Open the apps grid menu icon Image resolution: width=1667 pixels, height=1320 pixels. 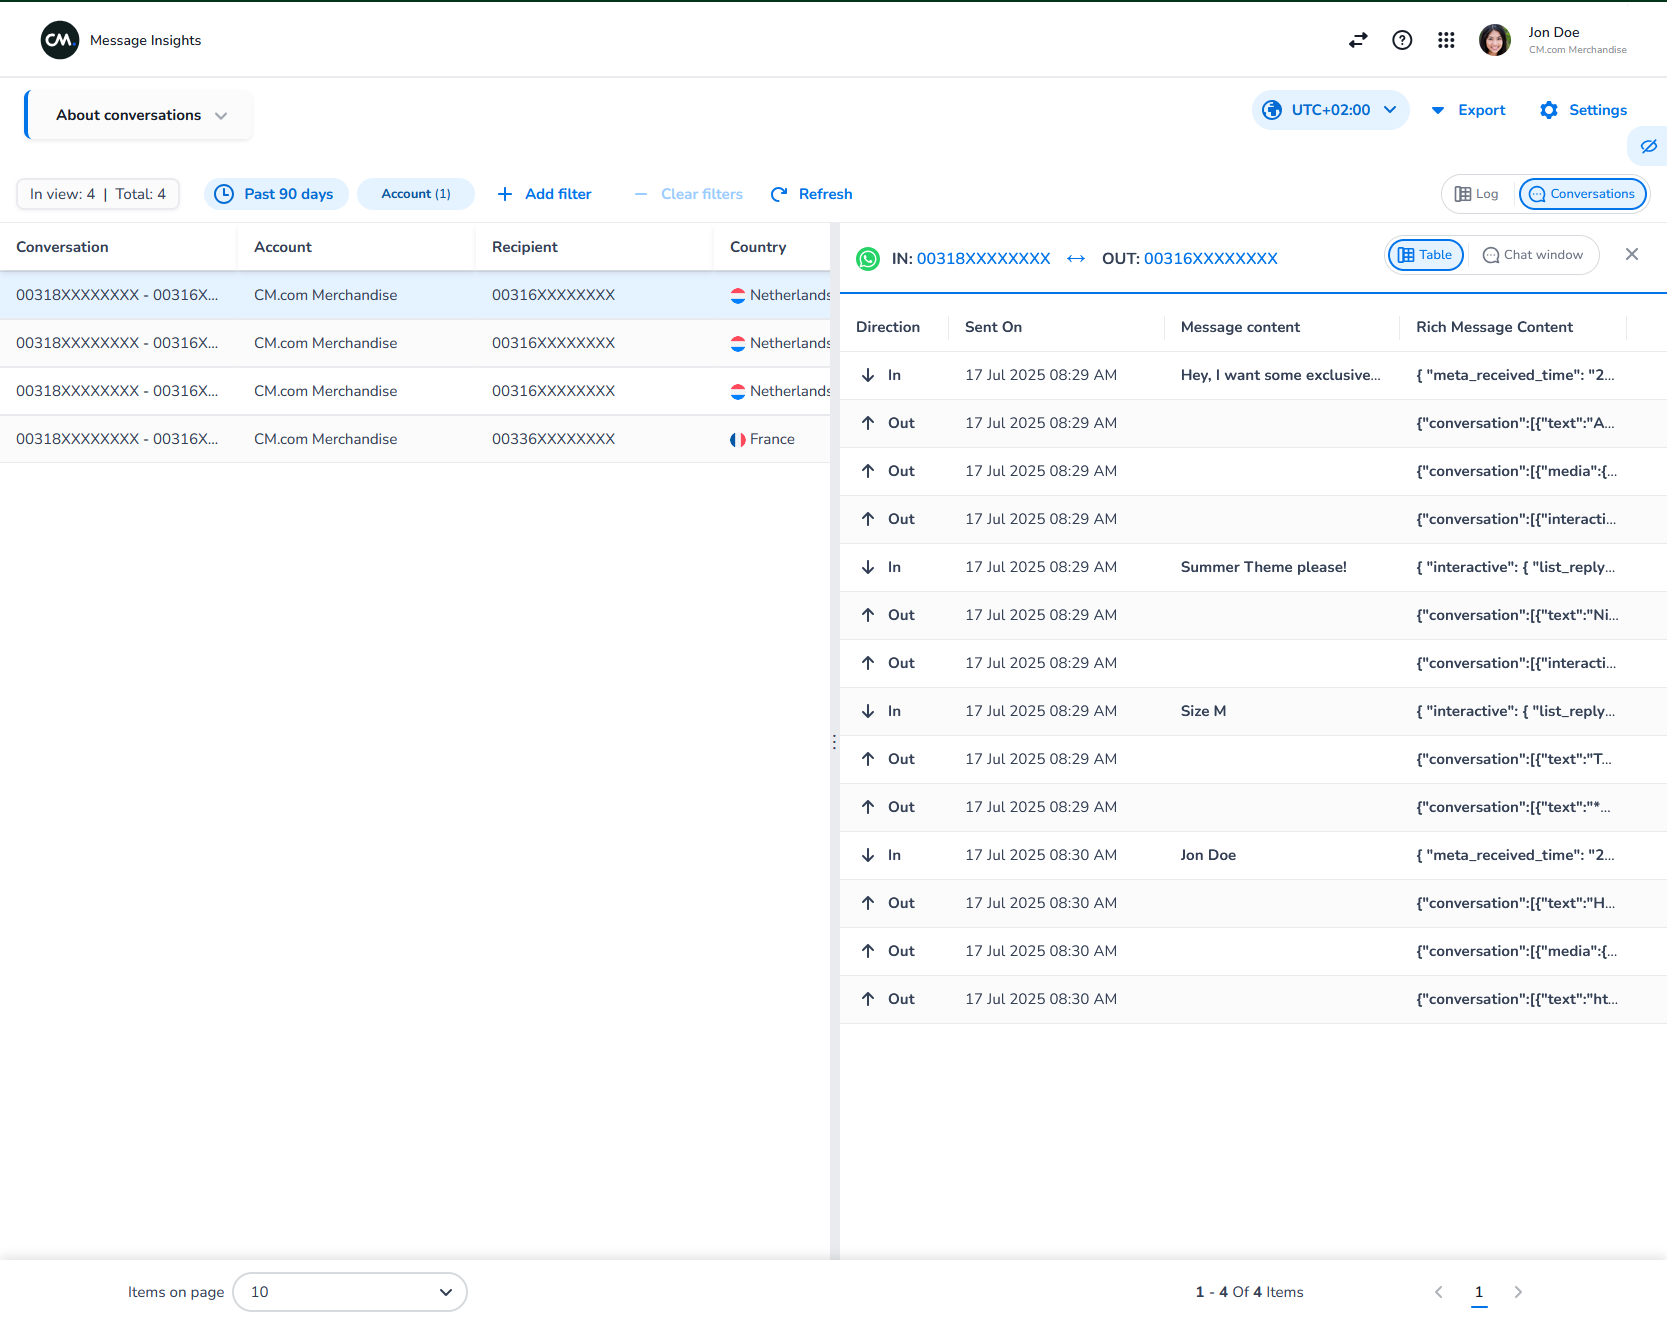(1446, 40)
